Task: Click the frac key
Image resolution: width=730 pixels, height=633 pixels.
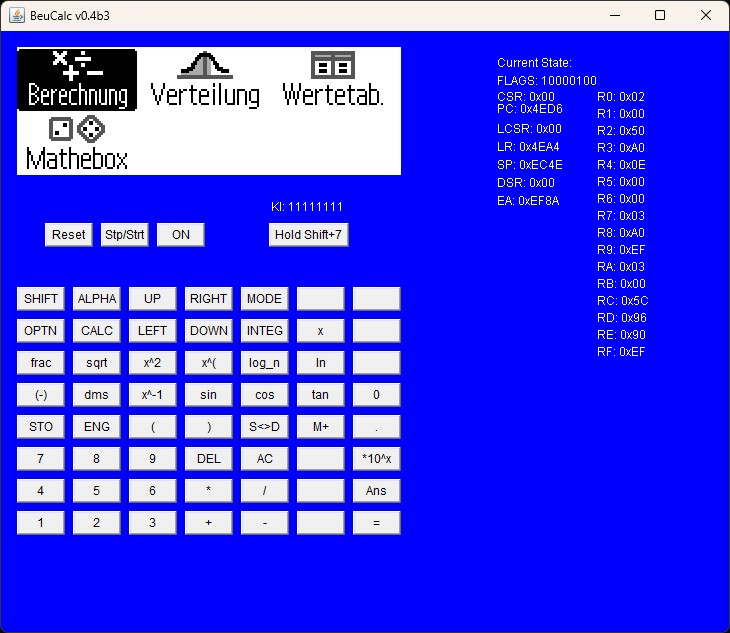Action: point(41,363)
